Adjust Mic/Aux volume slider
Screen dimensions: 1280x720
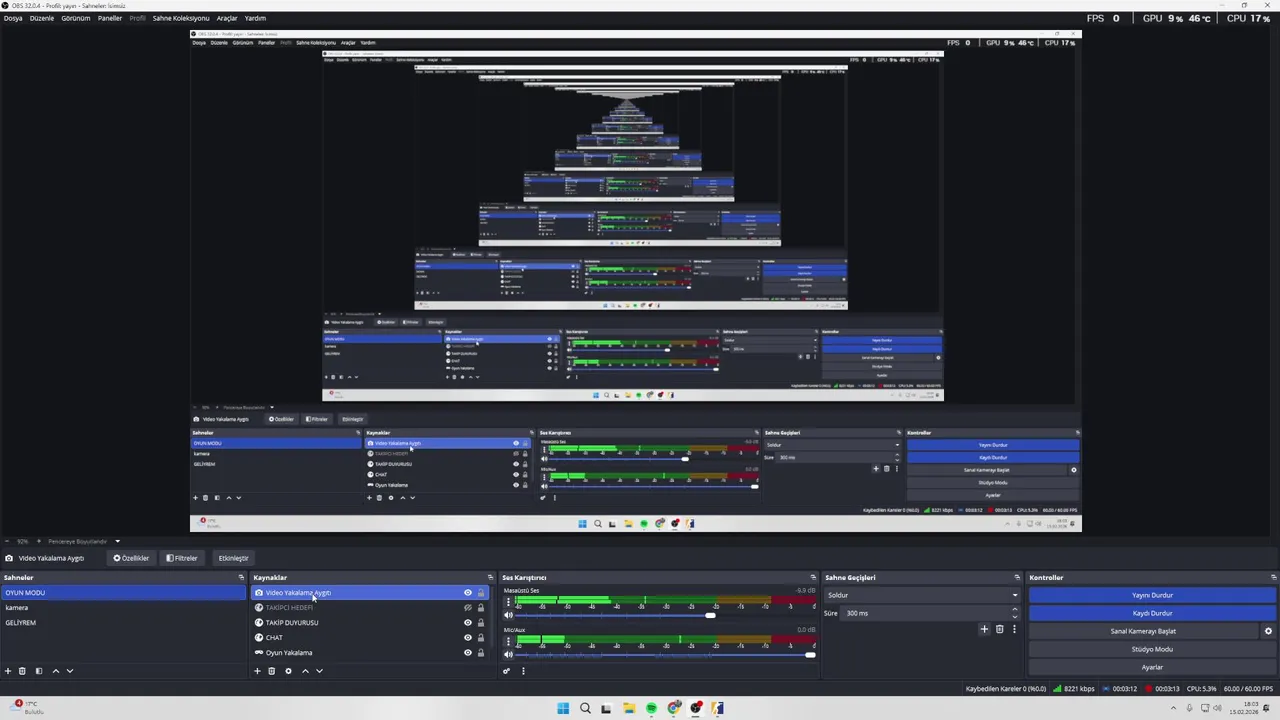click(x=667, y=654)
